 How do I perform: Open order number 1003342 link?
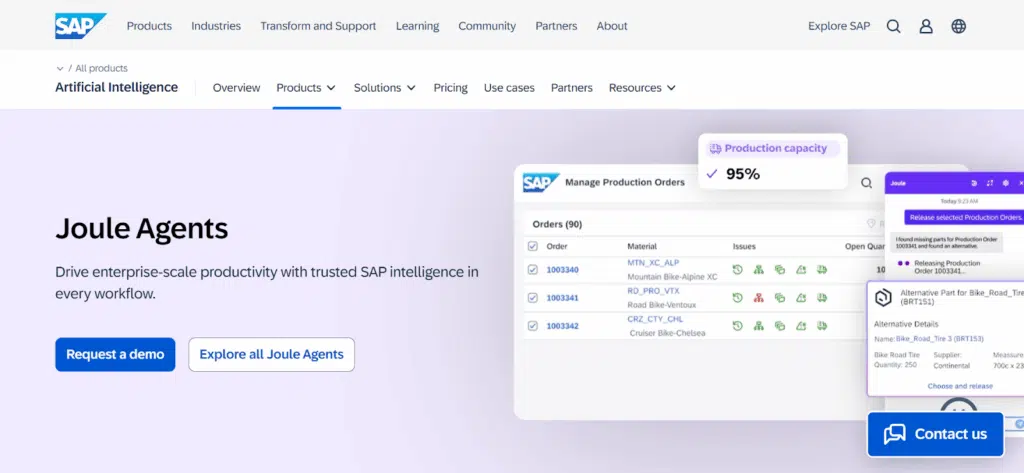pyautogui.click(x=562, y=326)
